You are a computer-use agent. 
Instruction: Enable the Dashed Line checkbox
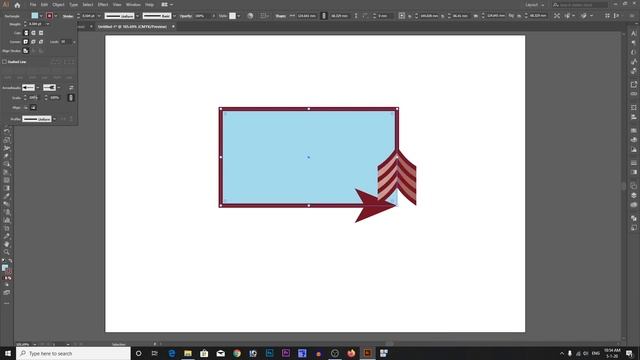click(x=4, y=62)
